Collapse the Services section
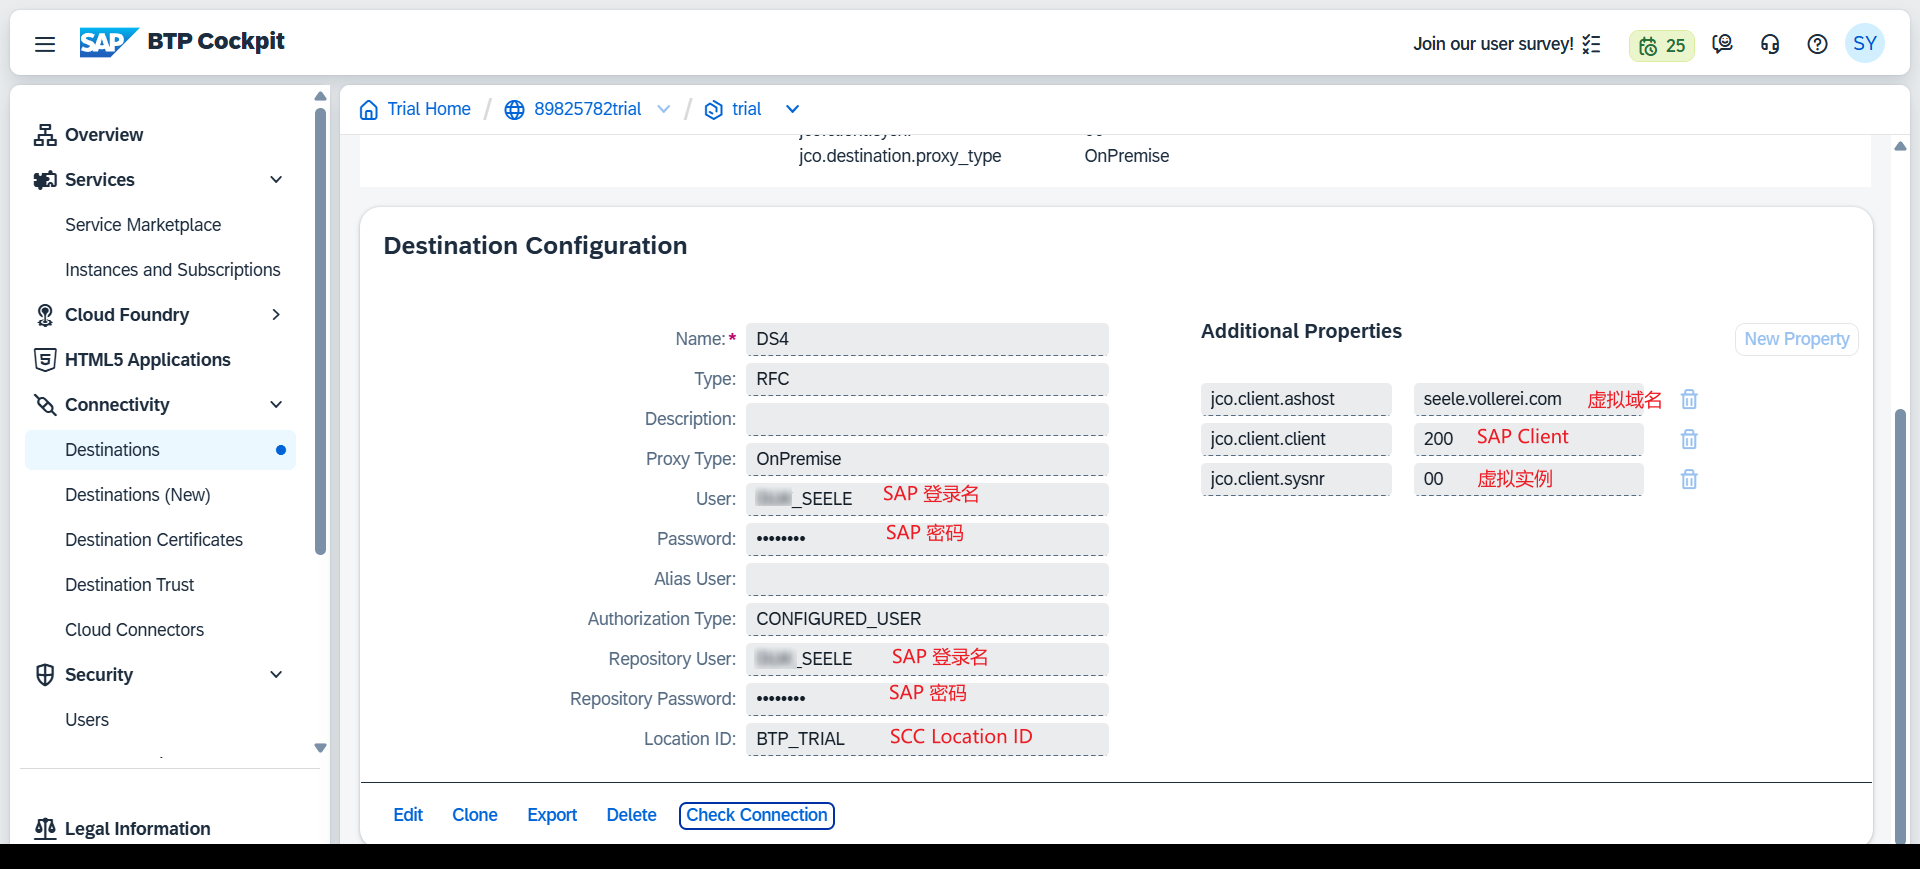This screenshot has width=1920, height=869. pyautogui.click(x=276, y=180)
